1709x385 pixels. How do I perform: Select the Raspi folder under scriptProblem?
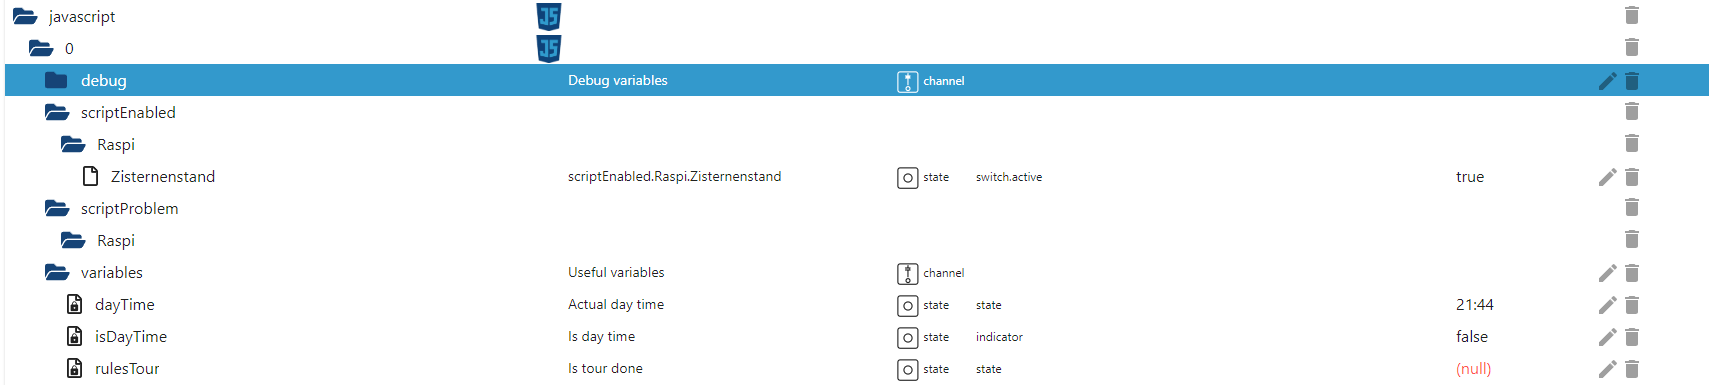tap(115, 241)
